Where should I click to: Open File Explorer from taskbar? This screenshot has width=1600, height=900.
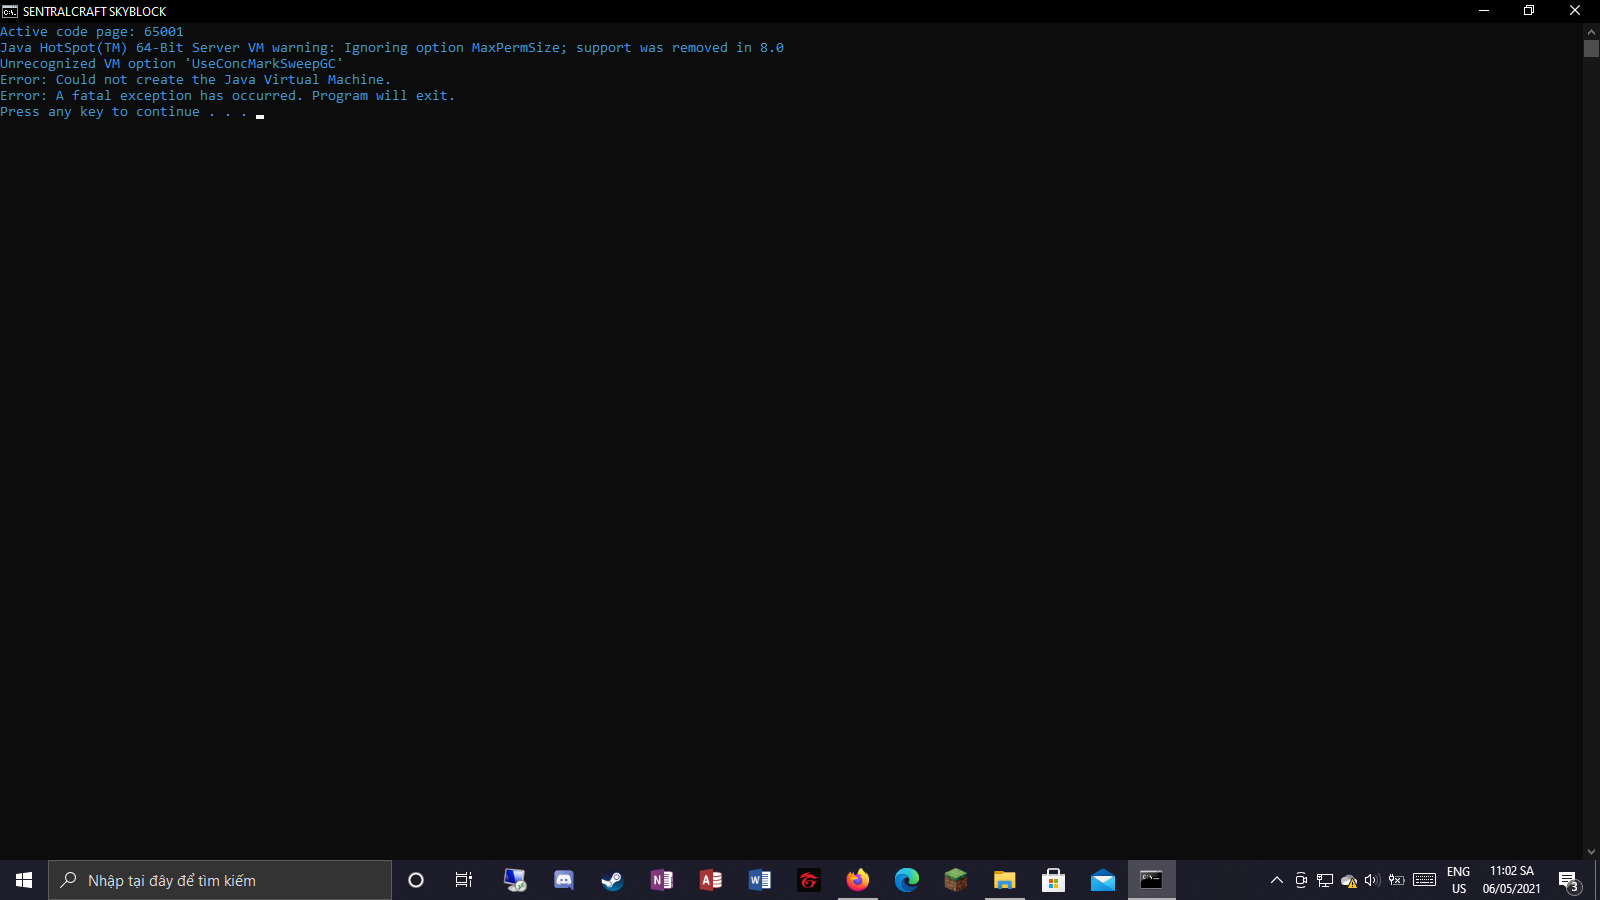(1004, 880)
